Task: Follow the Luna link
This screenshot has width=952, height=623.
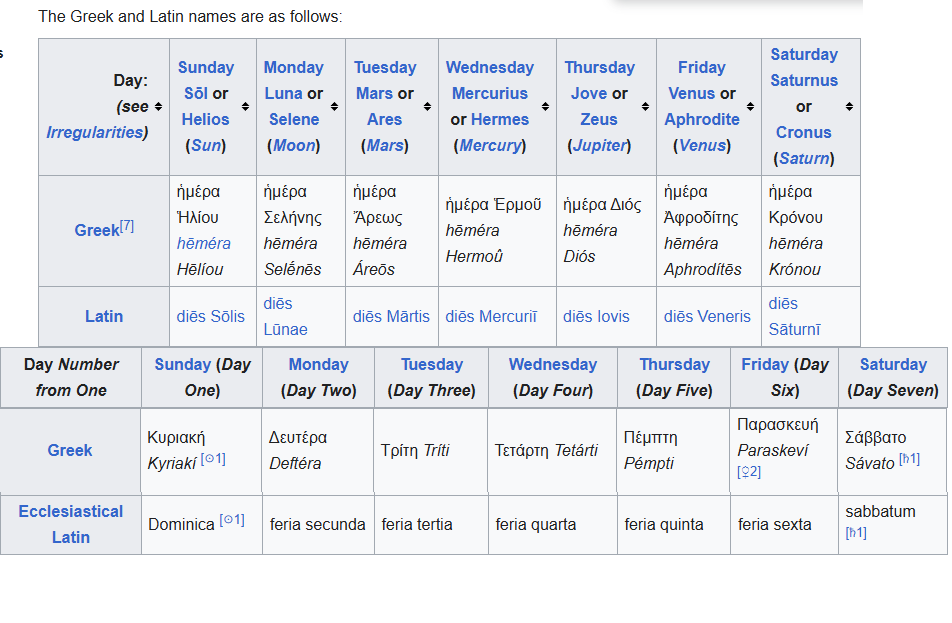Action: [x=284, y=94]
